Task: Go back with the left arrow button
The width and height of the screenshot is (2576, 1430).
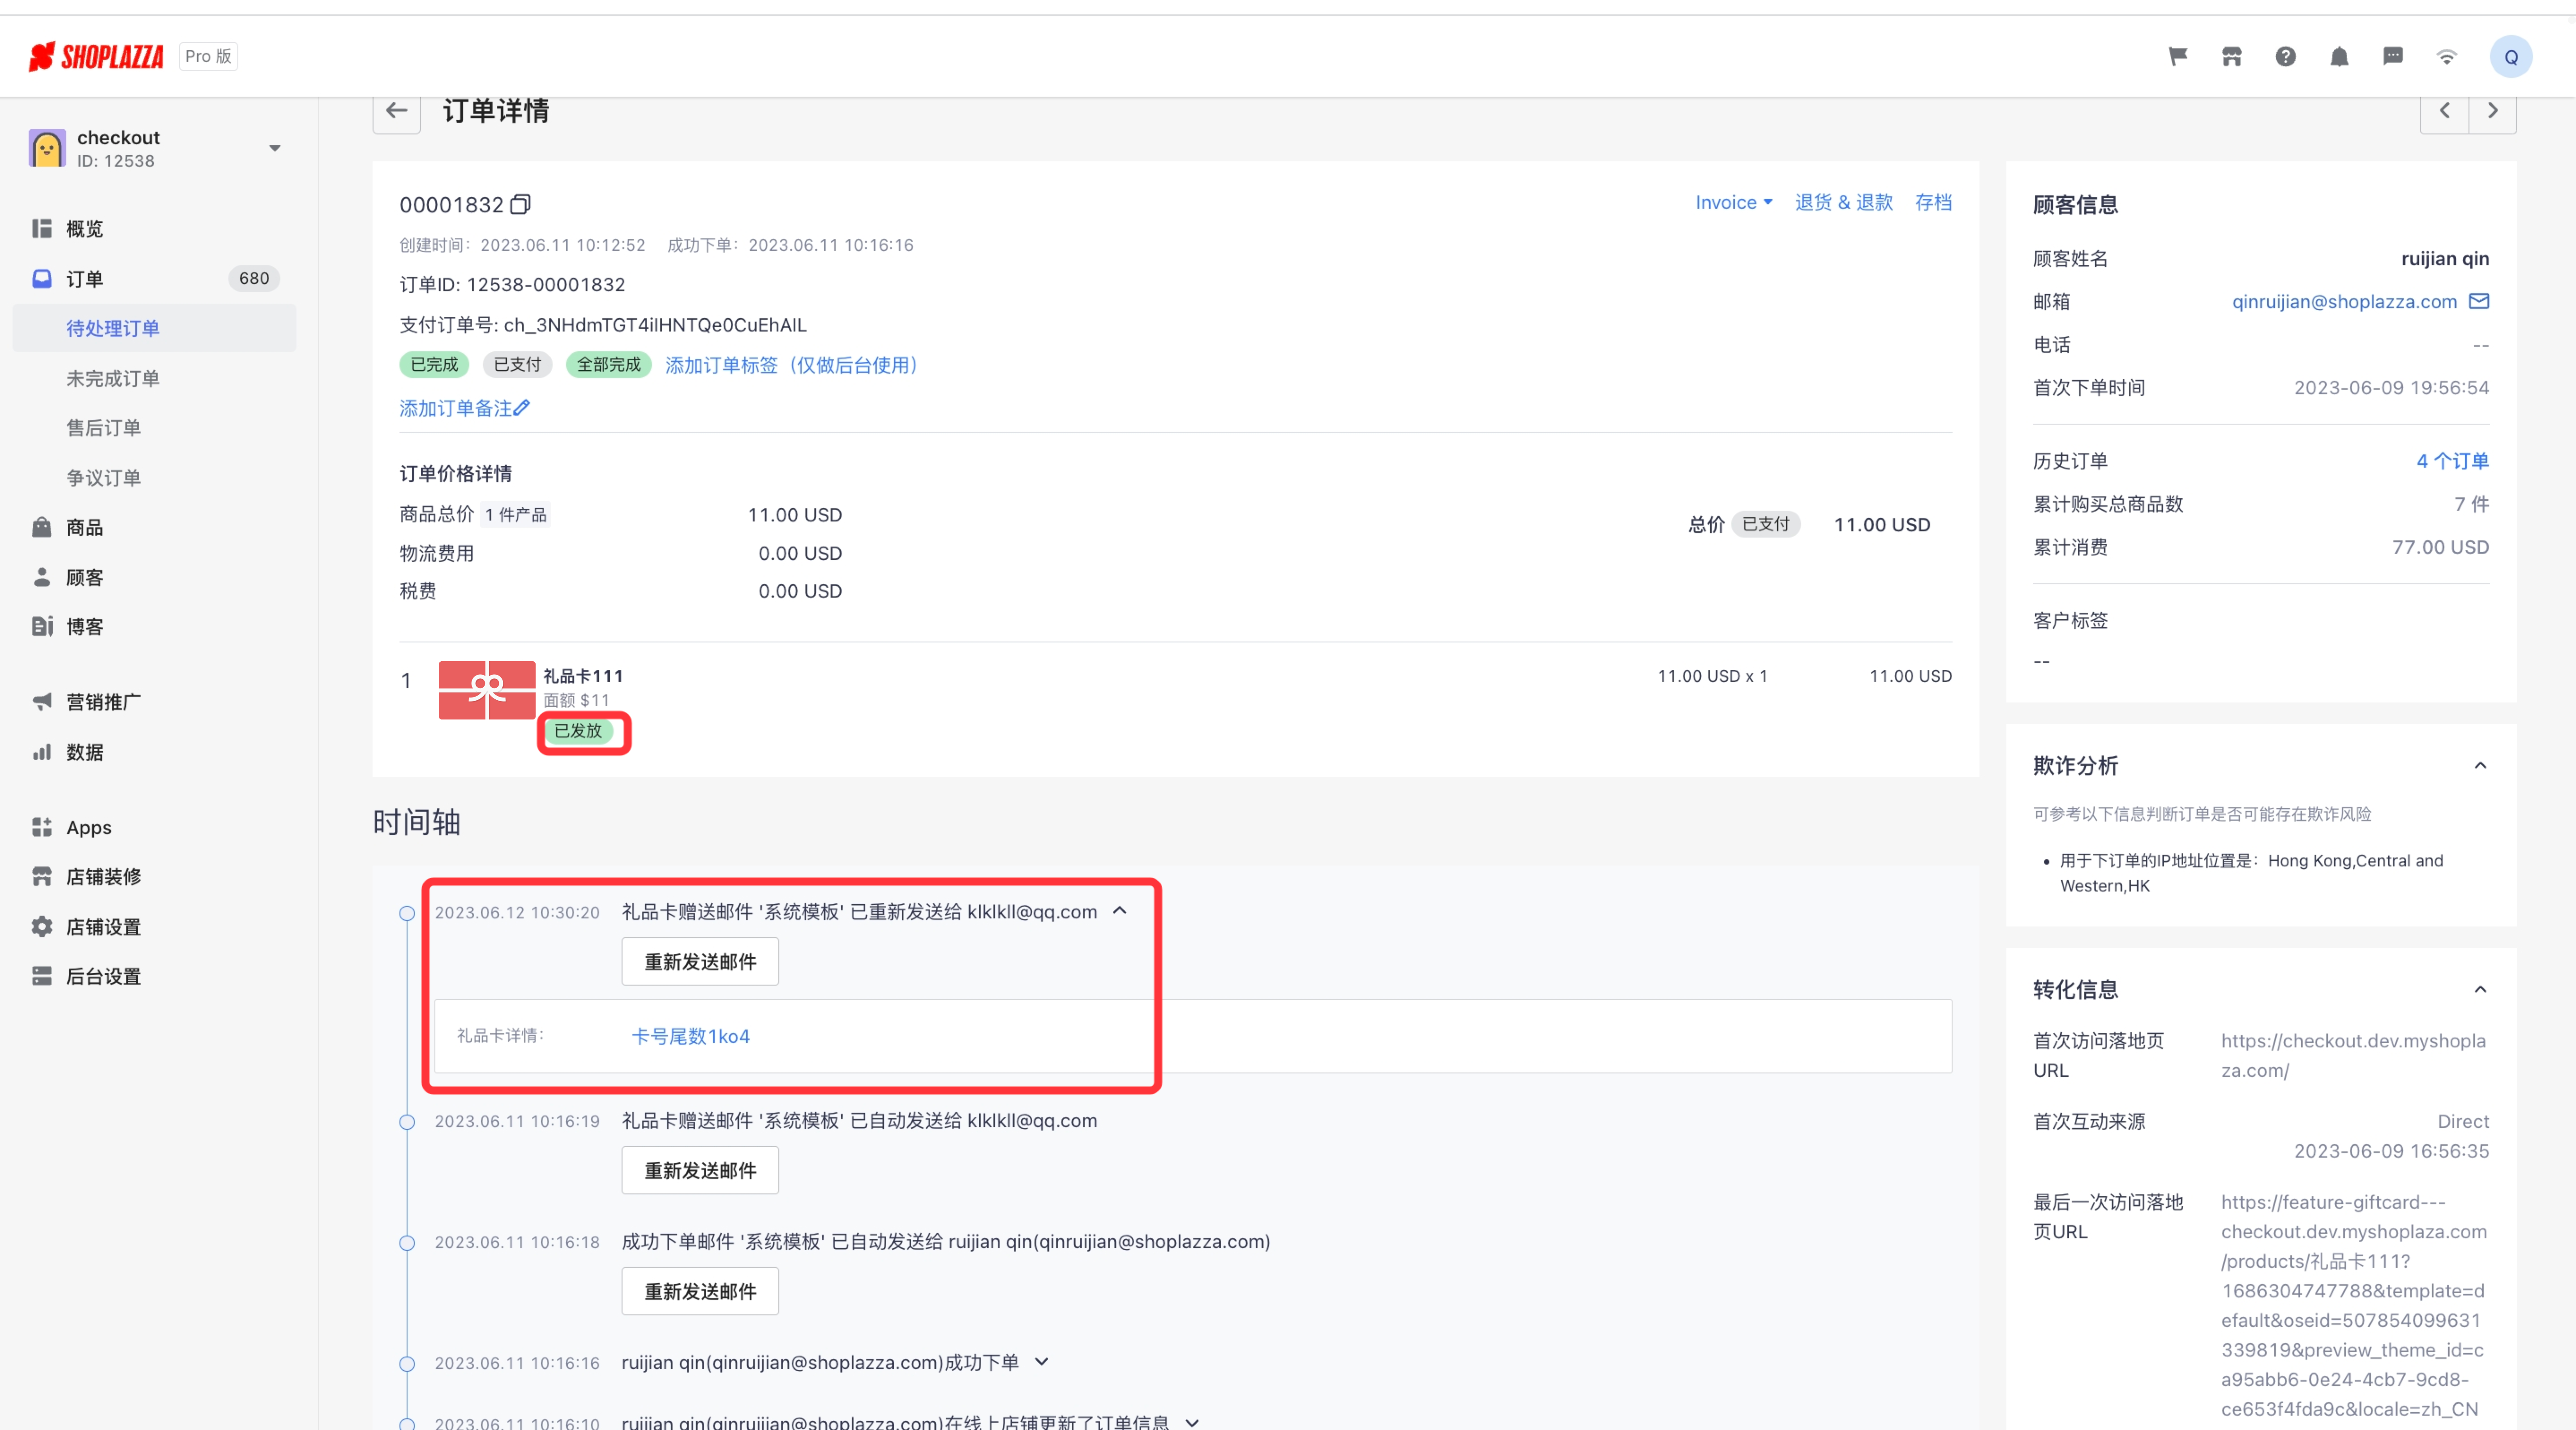Action: (397, 110)
